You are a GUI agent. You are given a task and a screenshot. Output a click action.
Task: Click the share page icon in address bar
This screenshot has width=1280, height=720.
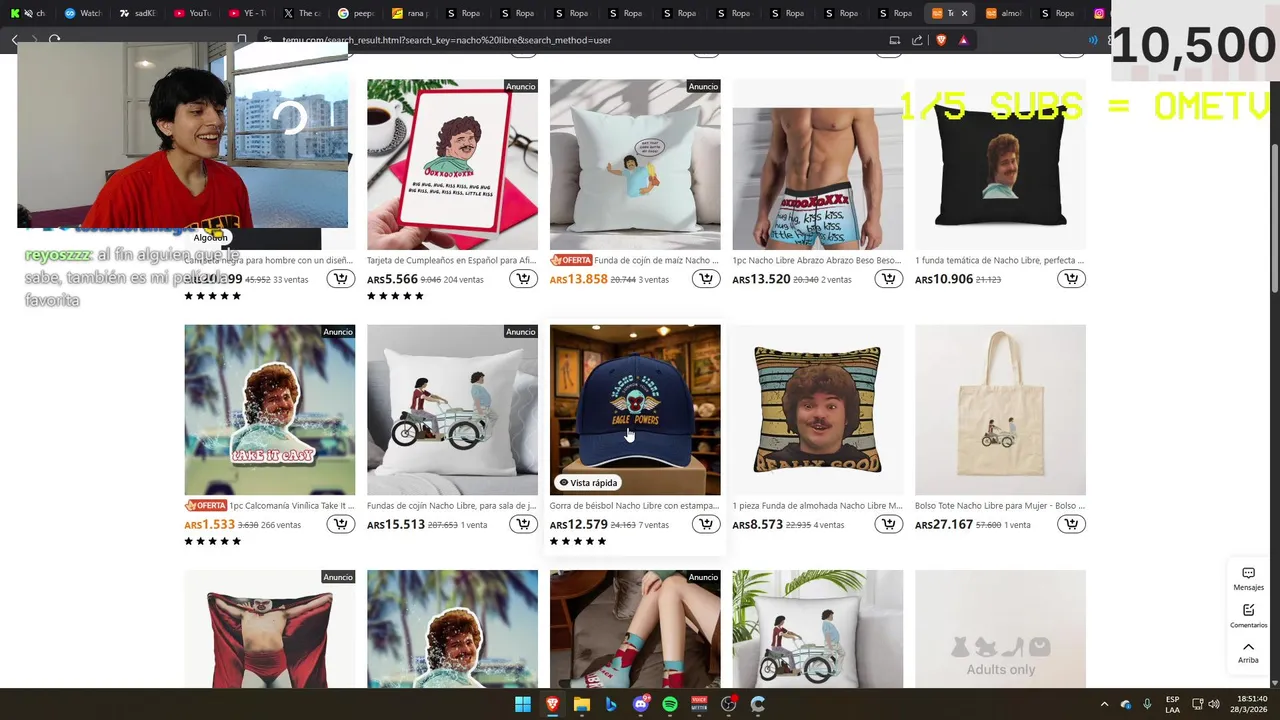coord(917,40)
